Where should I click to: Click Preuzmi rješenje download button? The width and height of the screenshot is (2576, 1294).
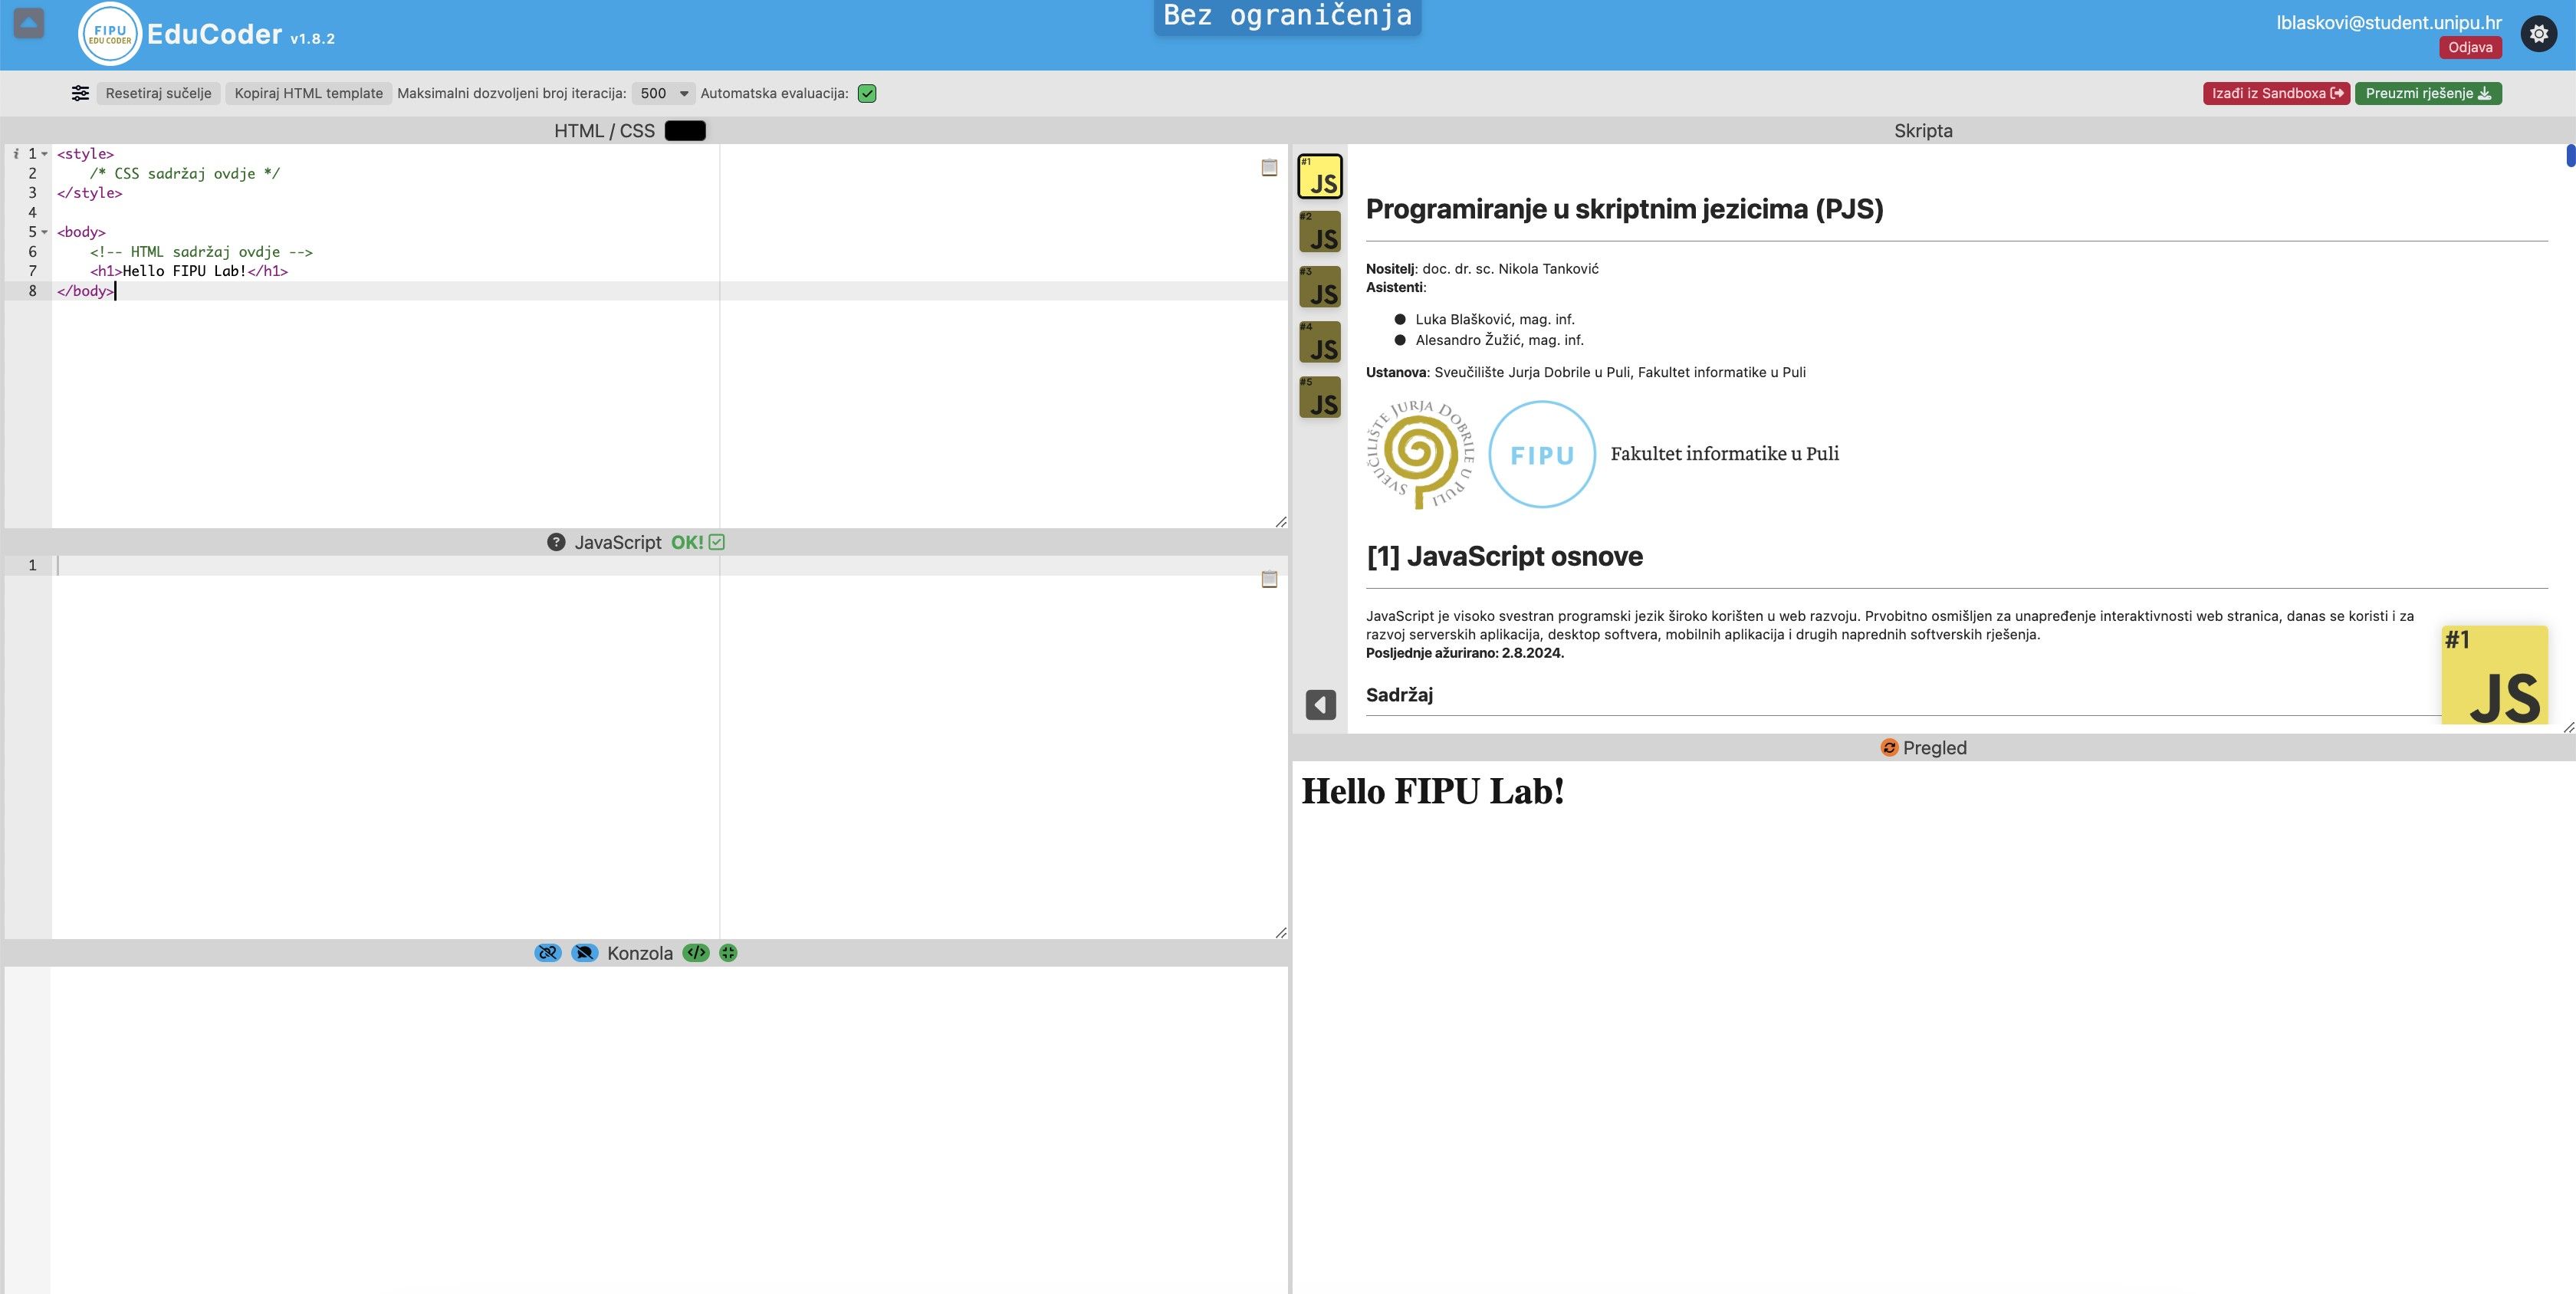(x=2428, y=93)
